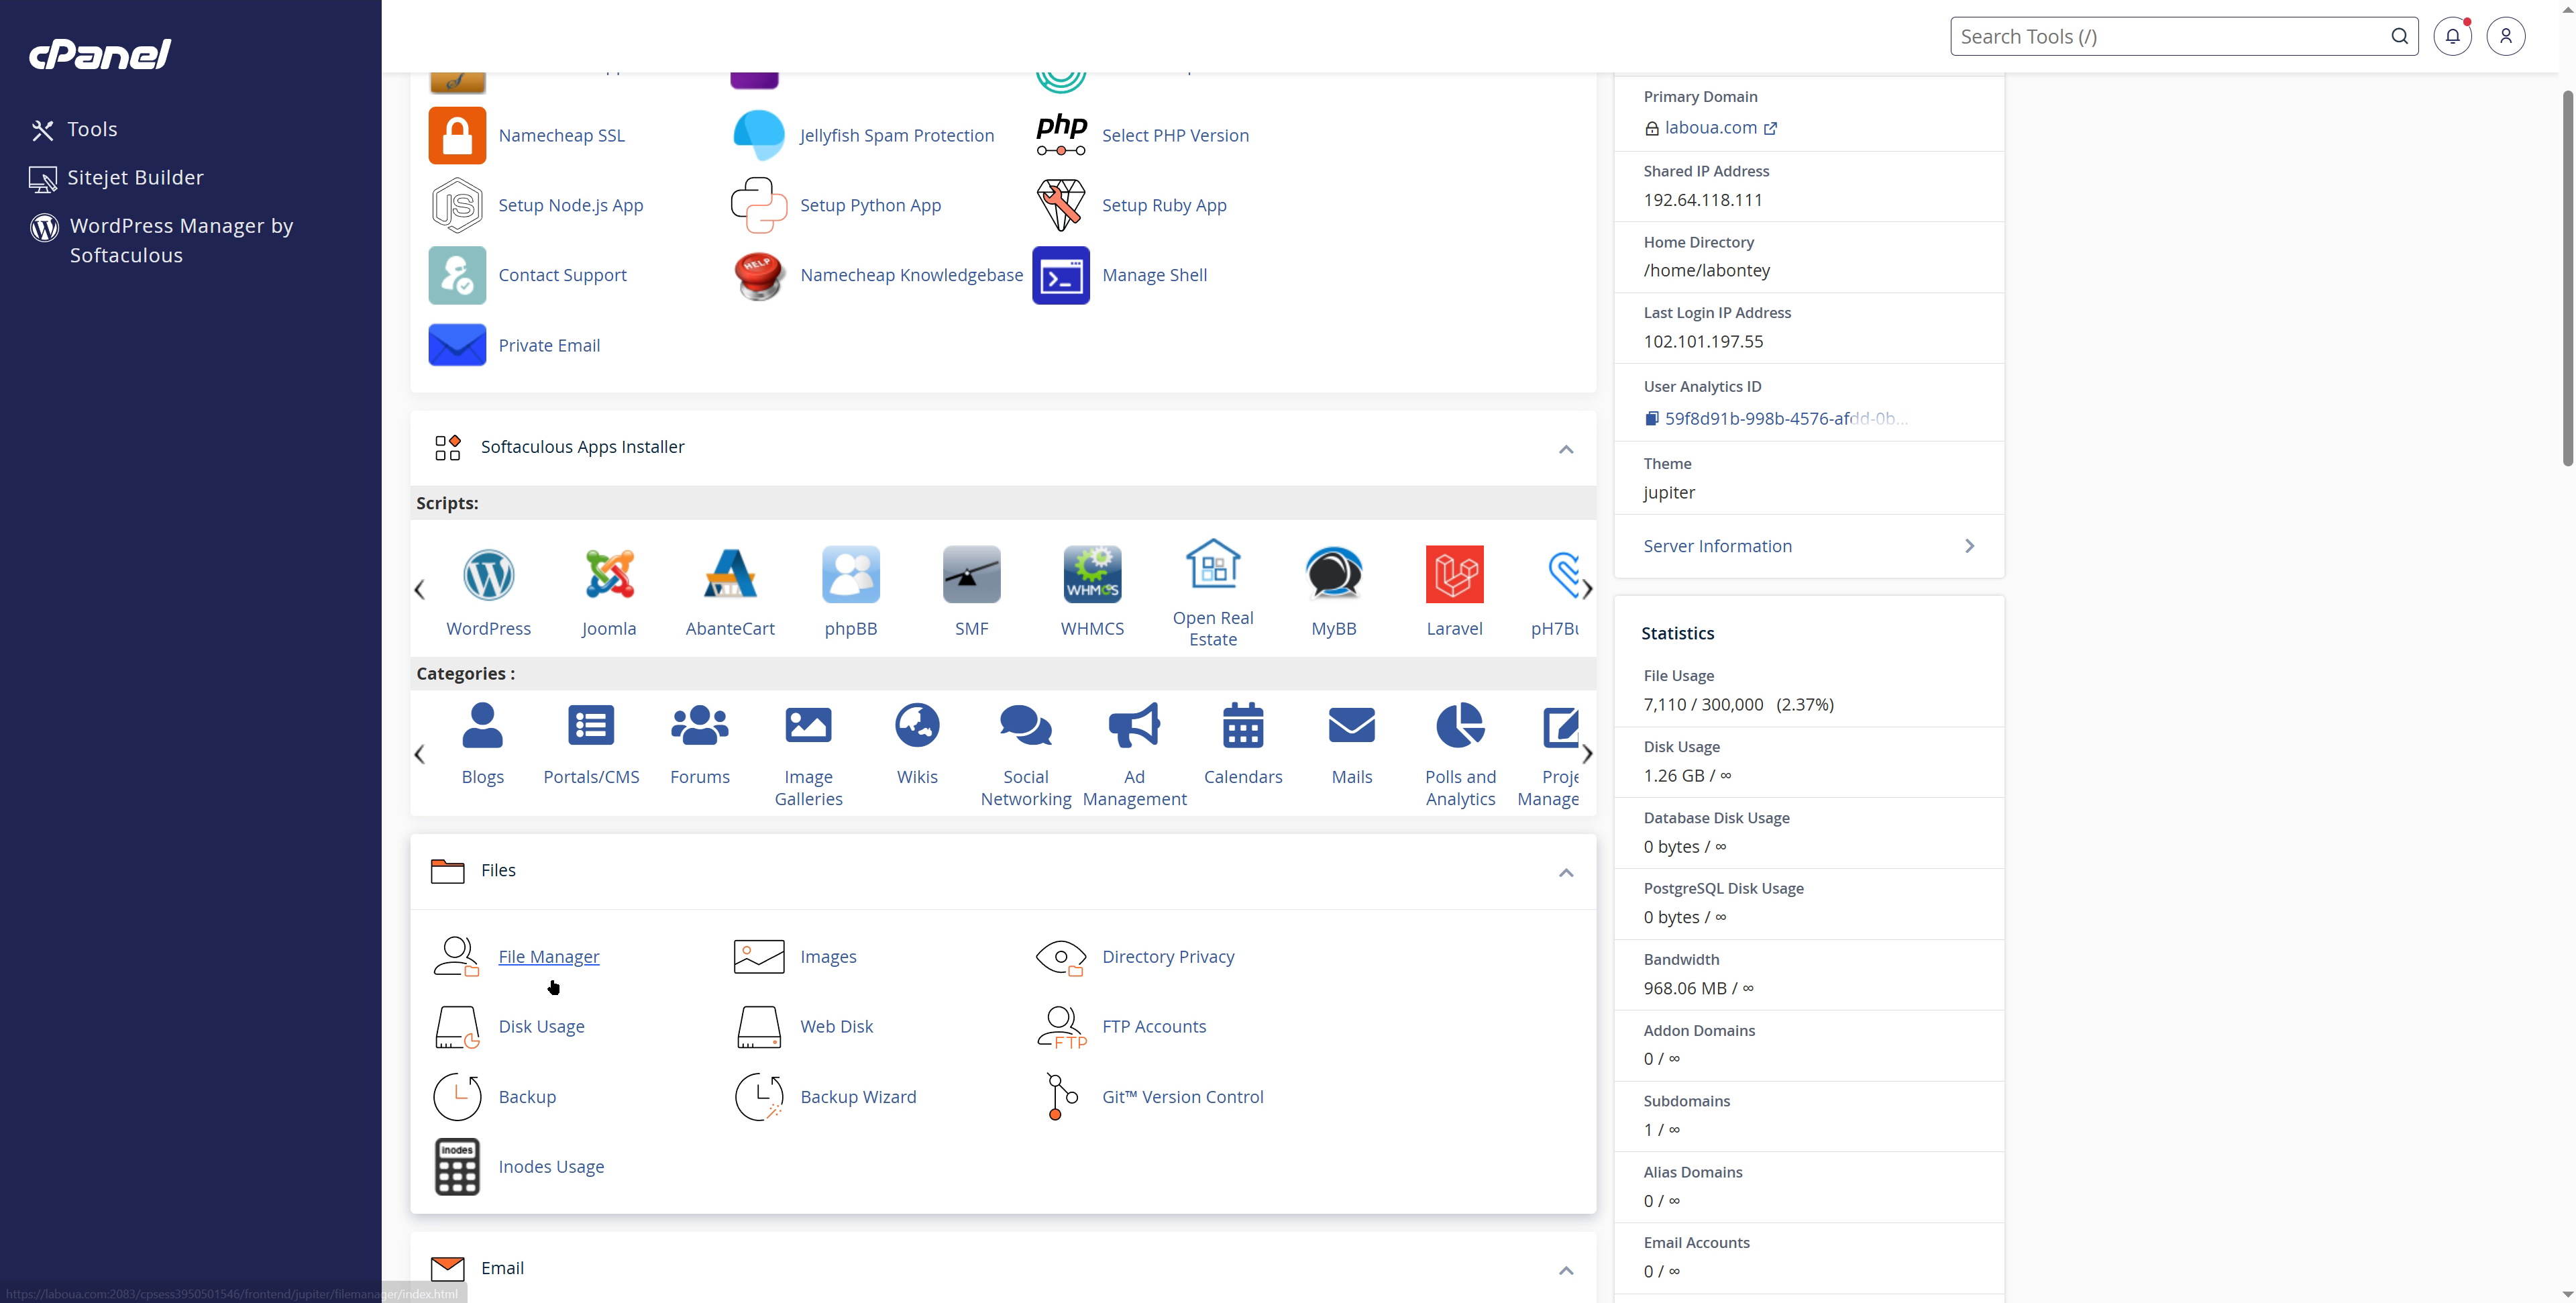This screenshot has width=2576, height=1303.
Task: Click the Setup Node.js App icon
Action: point(457,205)
